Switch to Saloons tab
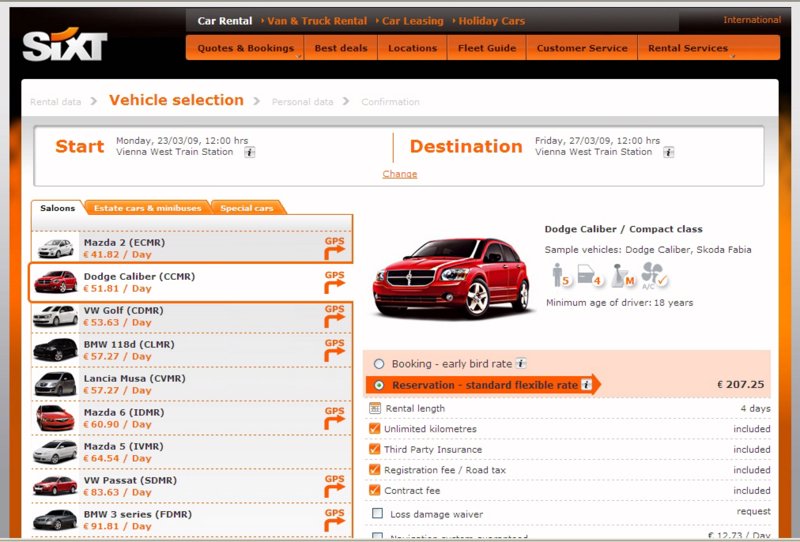The image size is (800, 542). 58,208
